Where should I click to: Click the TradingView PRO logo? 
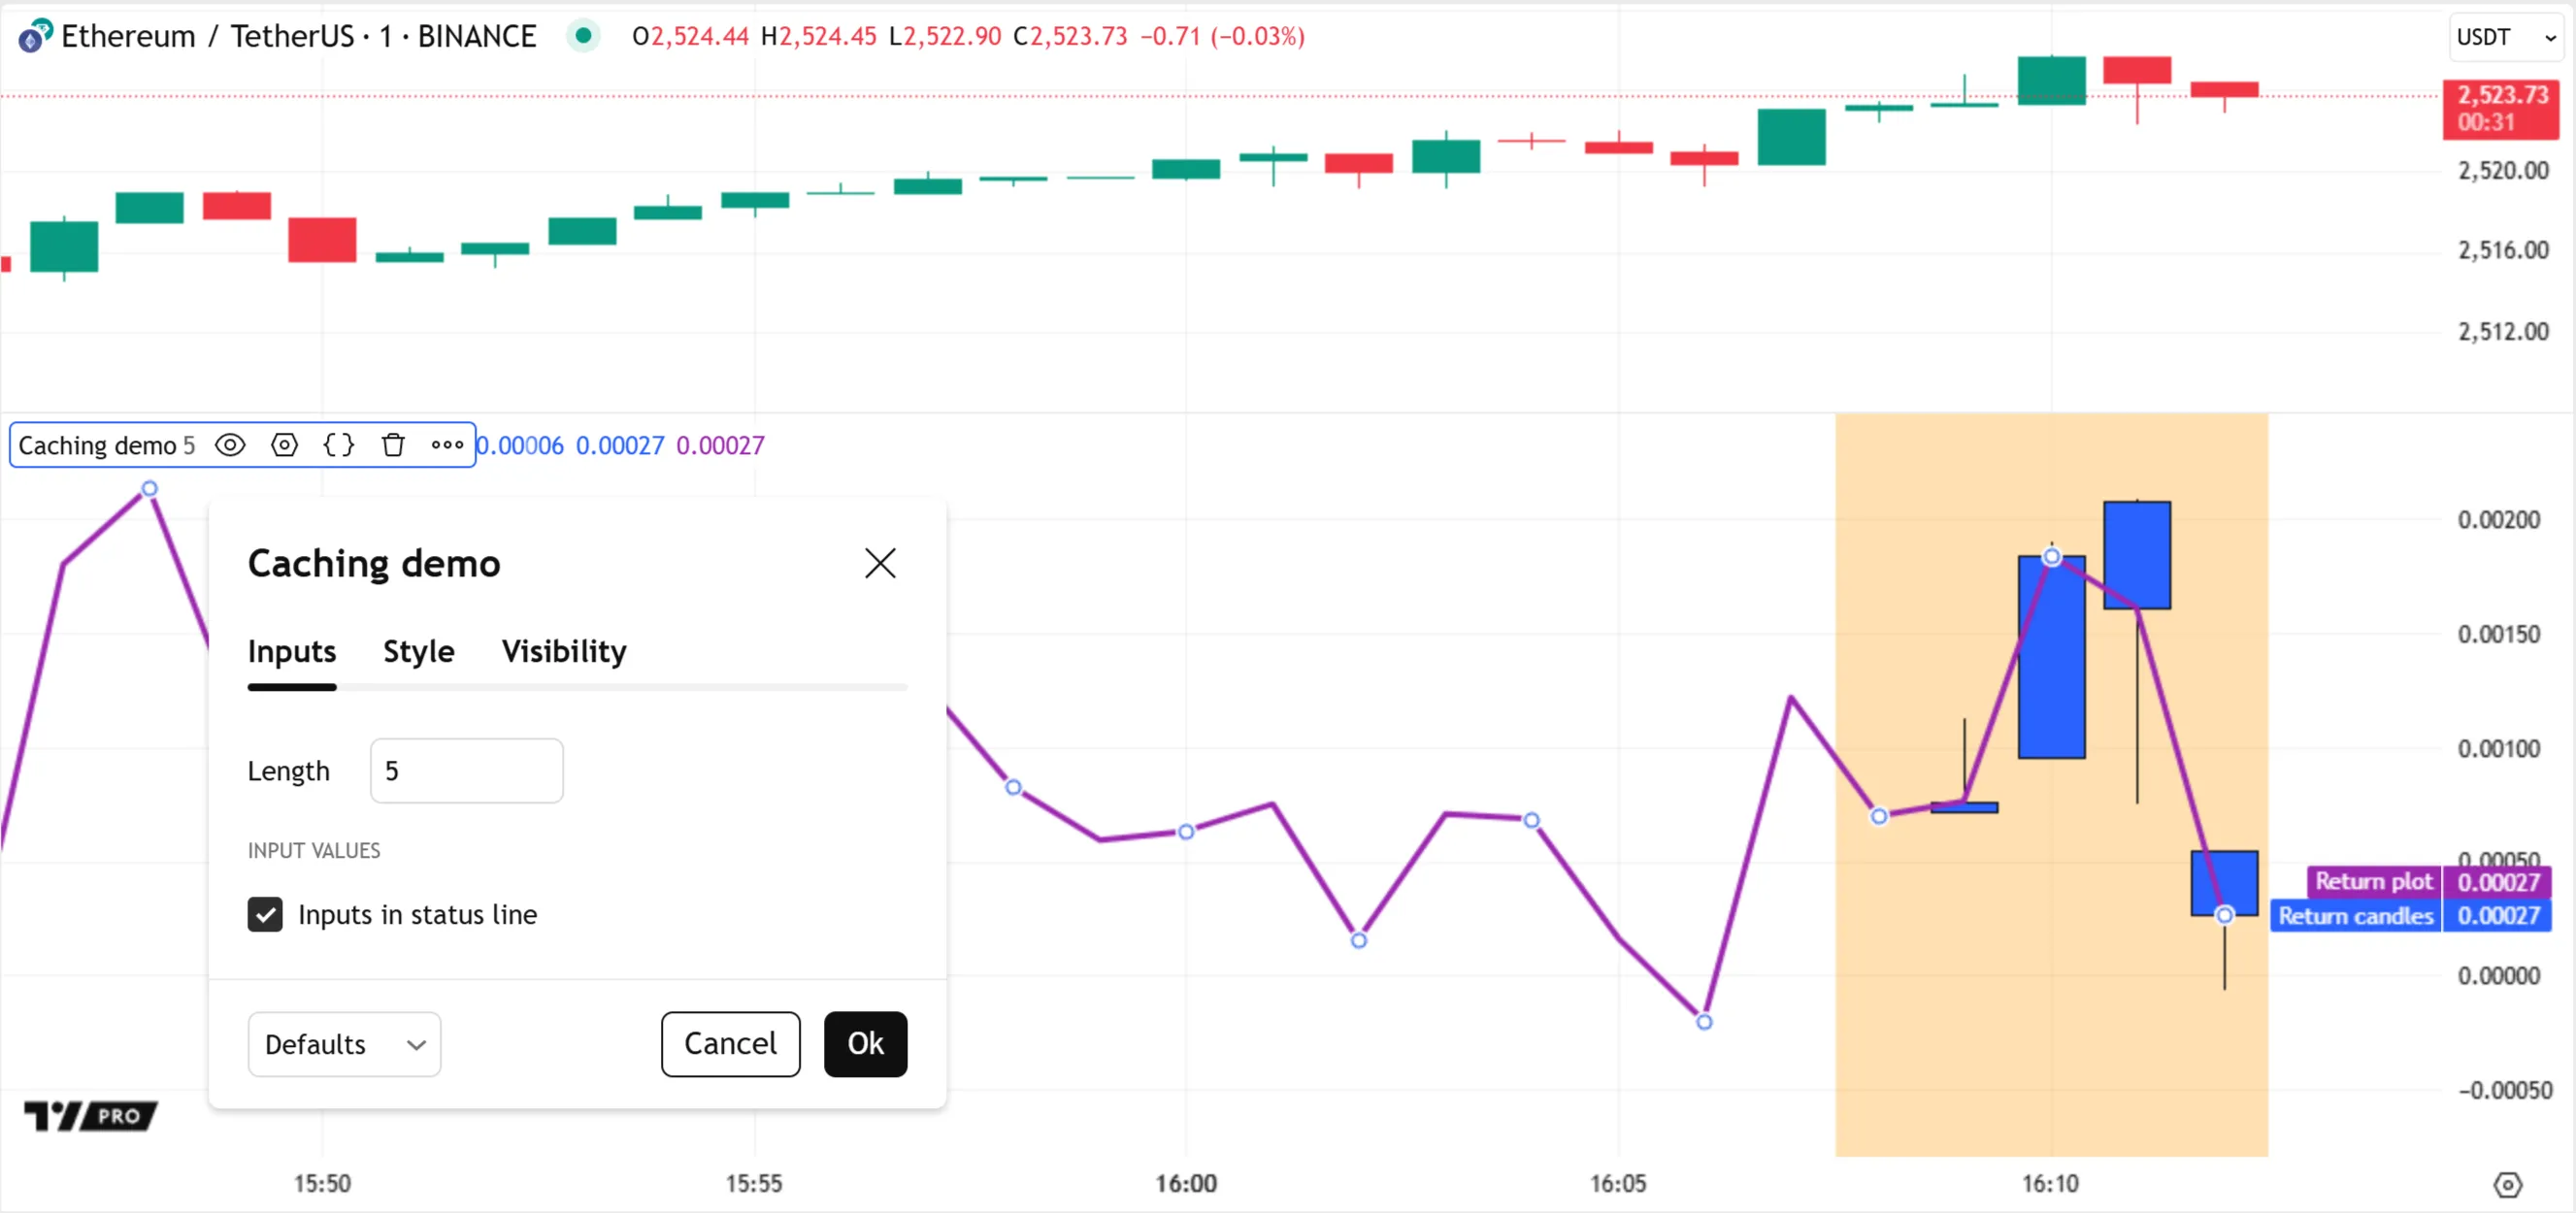[x=91, y=1115]
